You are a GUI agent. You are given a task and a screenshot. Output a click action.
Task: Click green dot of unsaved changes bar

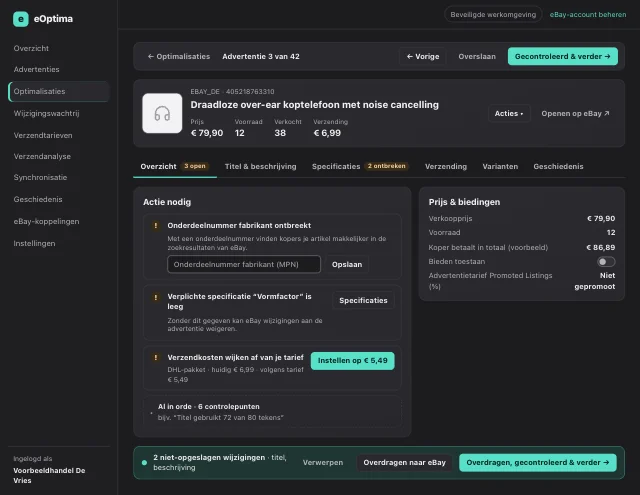(x=144, y=463)
